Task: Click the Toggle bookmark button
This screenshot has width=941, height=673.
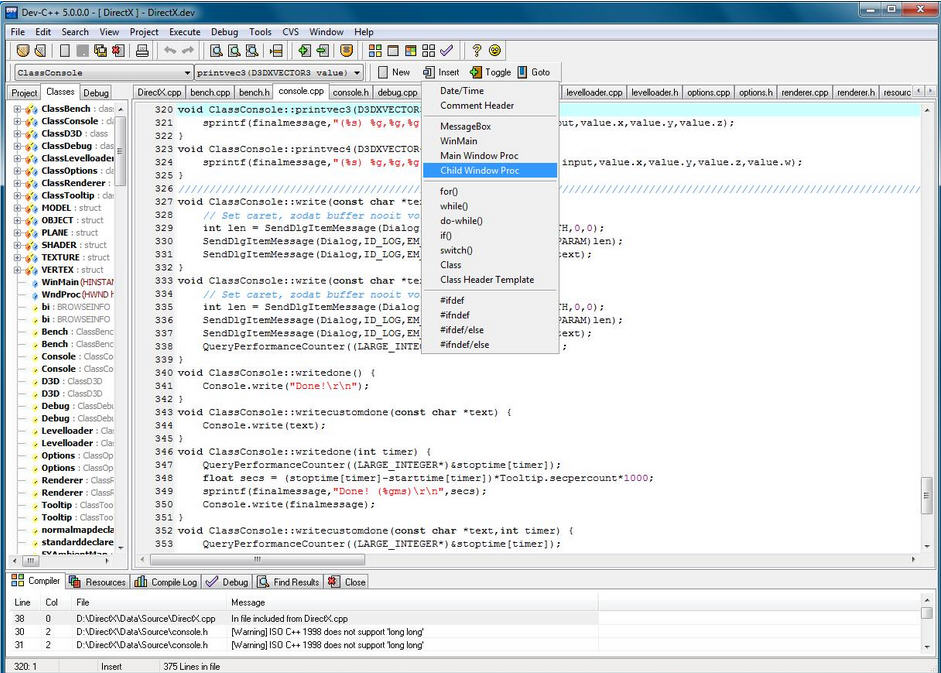Action: (490, 72)
